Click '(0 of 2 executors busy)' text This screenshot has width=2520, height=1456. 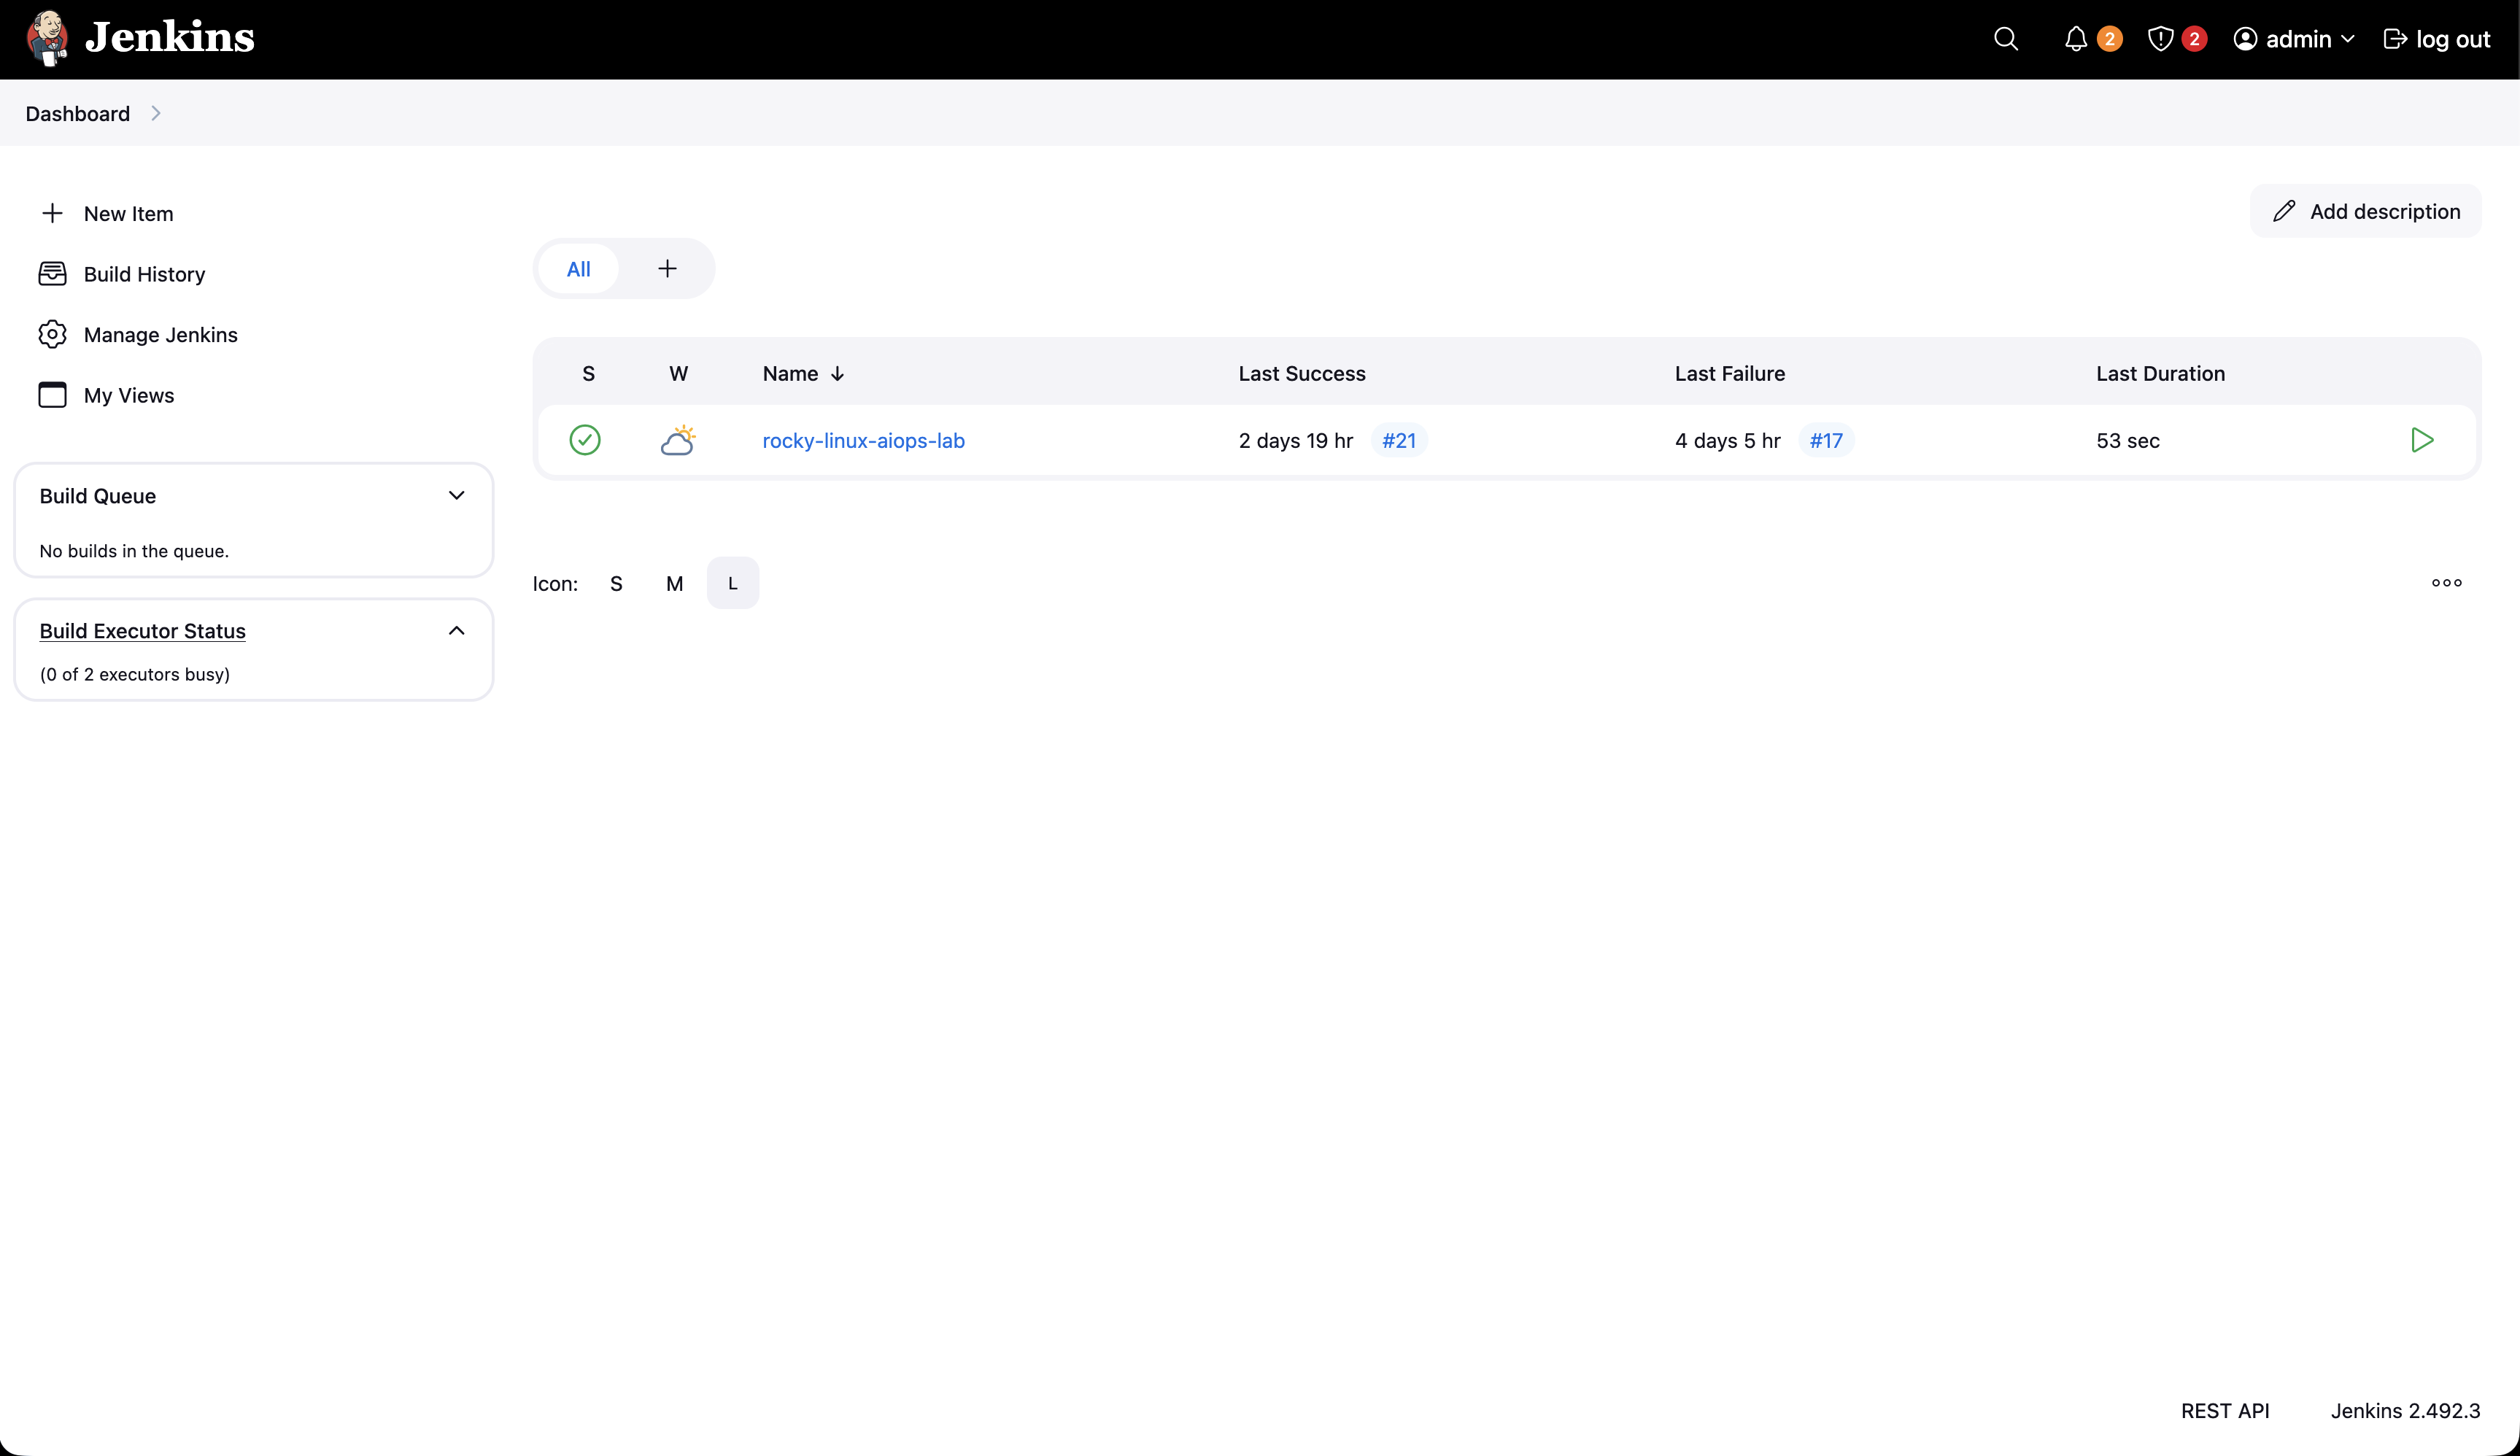[x=134, y=674]
